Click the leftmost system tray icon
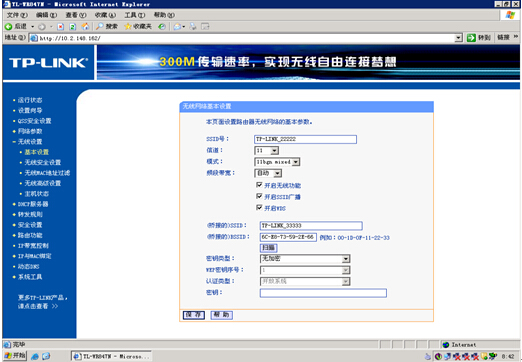This screenshot has width=522, height=362. pyautogui.click(x=428, y=357)
